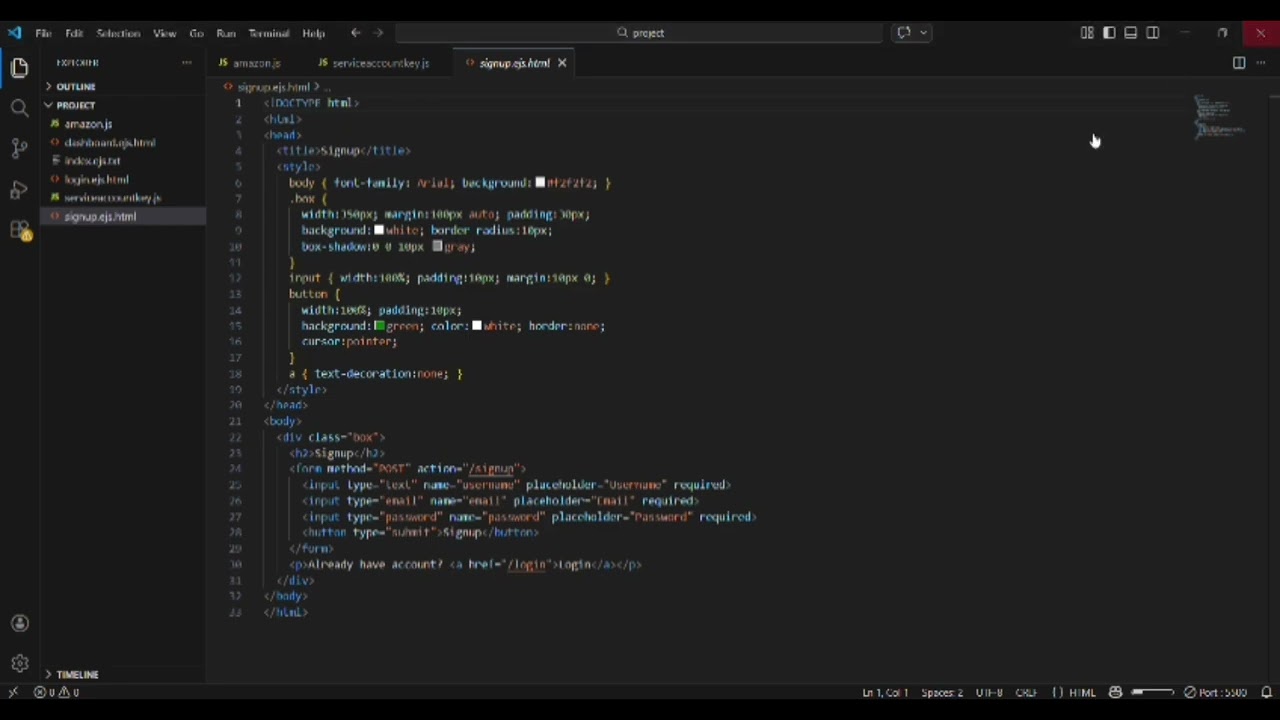Open the Copilot chat icon

[904, 33]
